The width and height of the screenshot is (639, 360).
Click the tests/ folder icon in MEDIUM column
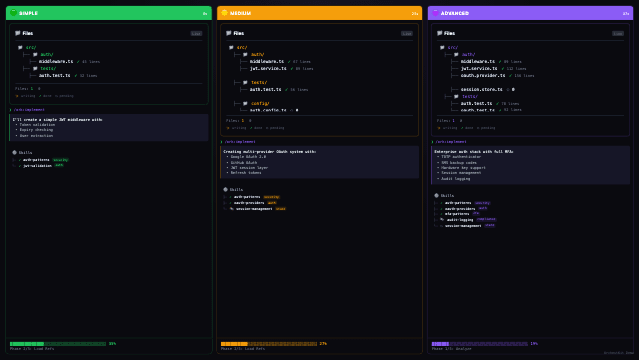point(245,82)
